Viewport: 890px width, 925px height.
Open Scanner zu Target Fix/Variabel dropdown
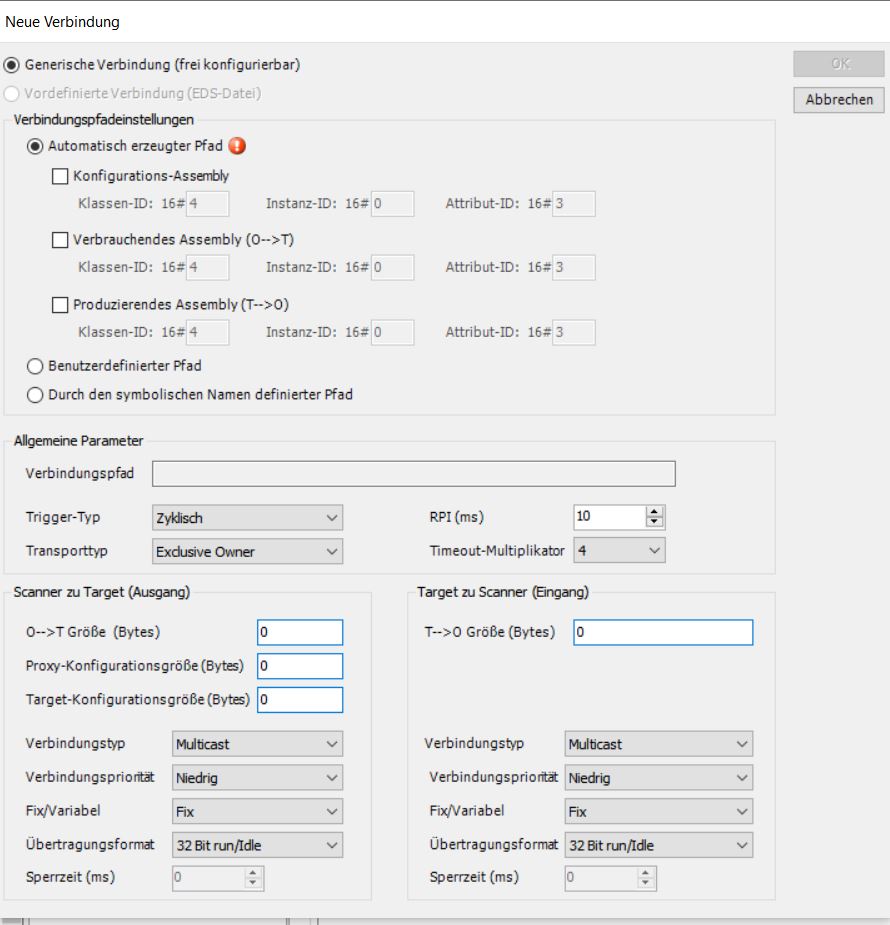click(x=257, y=811)
